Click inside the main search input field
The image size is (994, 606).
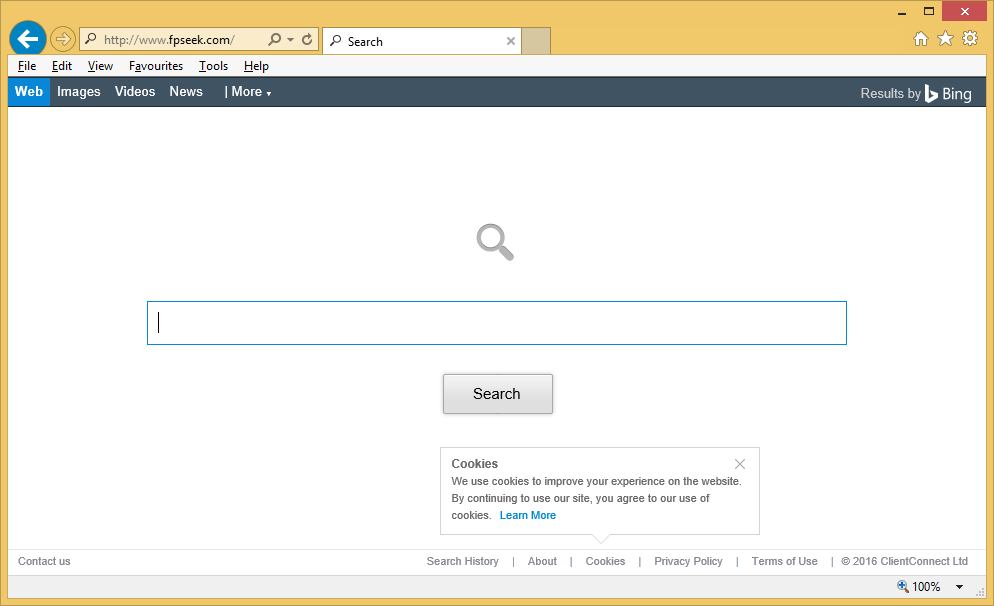pos(497,323)
